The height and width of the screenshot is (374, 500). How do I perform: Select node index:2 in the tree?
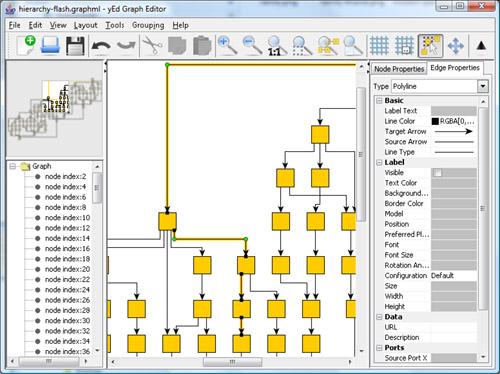click(x=65, y=177)
